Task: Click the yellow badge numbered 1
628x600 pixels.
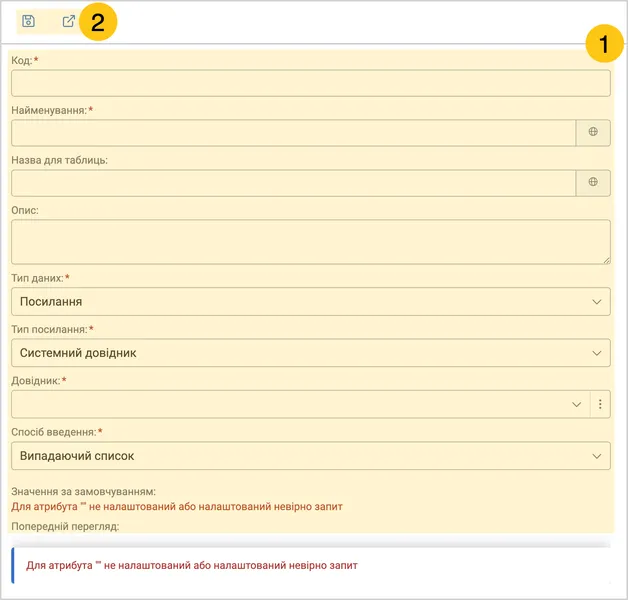Action: tap(604, 43)
